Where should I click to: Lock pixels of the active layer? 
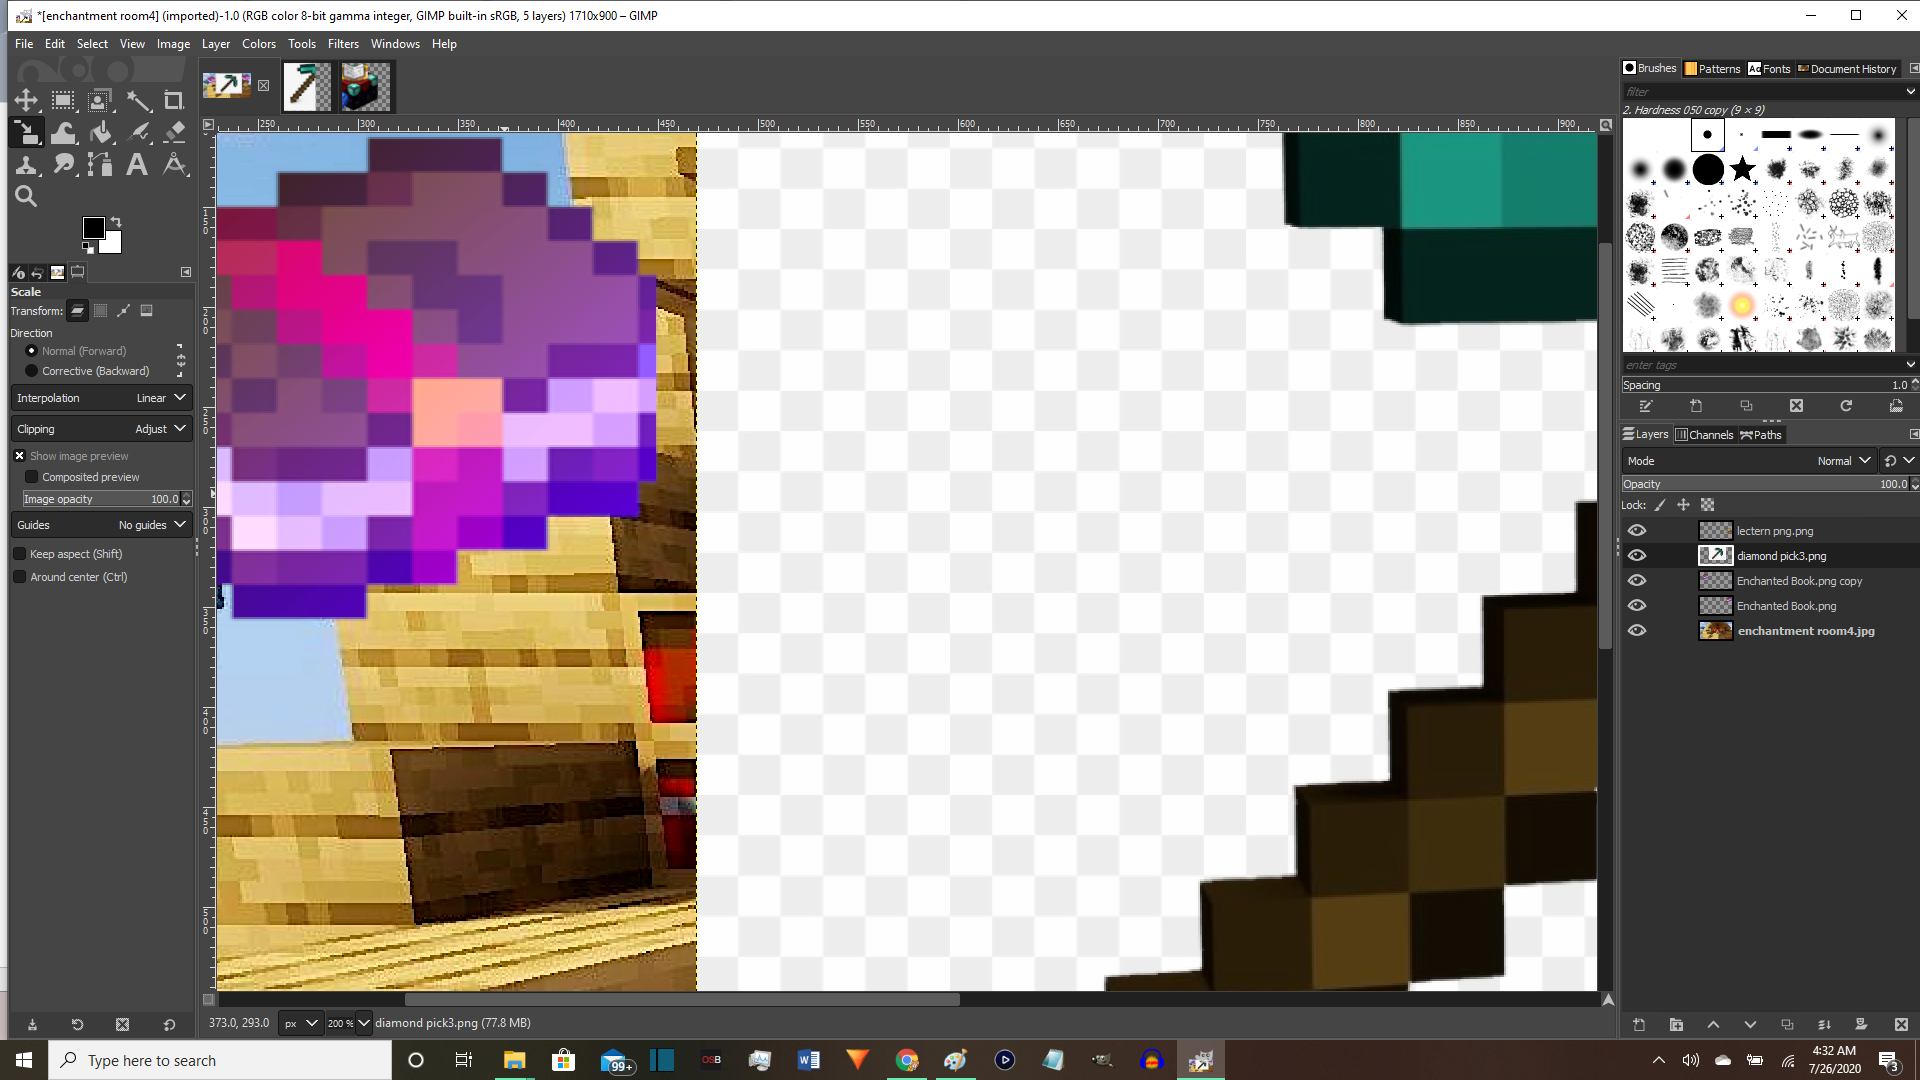1660,505
